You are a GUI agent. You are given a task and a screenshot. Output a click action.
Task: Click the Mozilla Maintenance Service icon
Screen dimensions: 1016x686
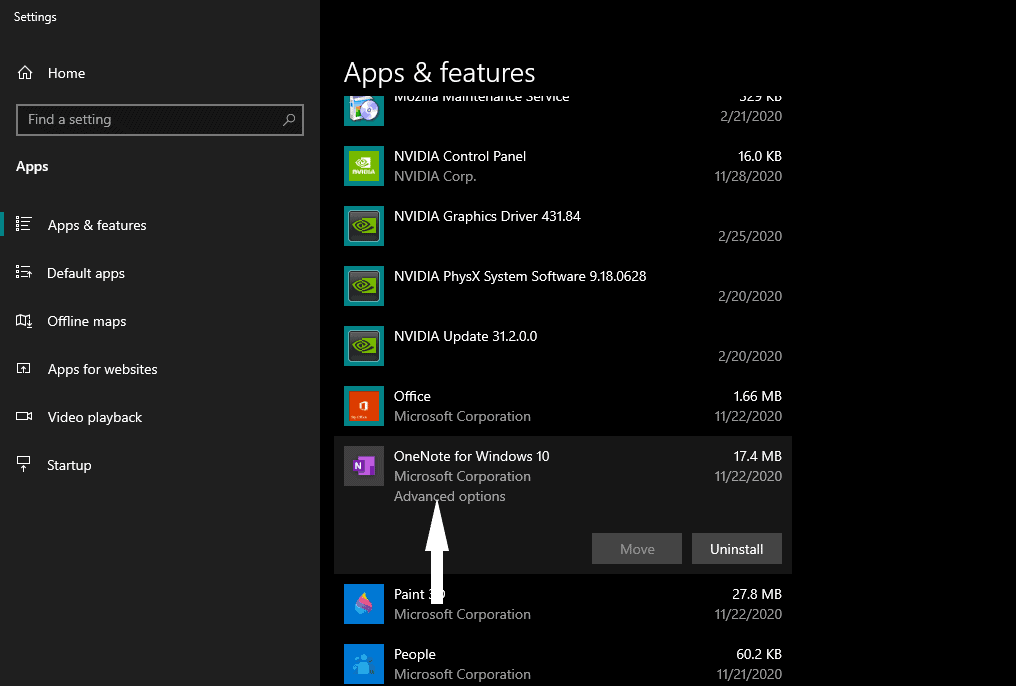tap(364, 111)
